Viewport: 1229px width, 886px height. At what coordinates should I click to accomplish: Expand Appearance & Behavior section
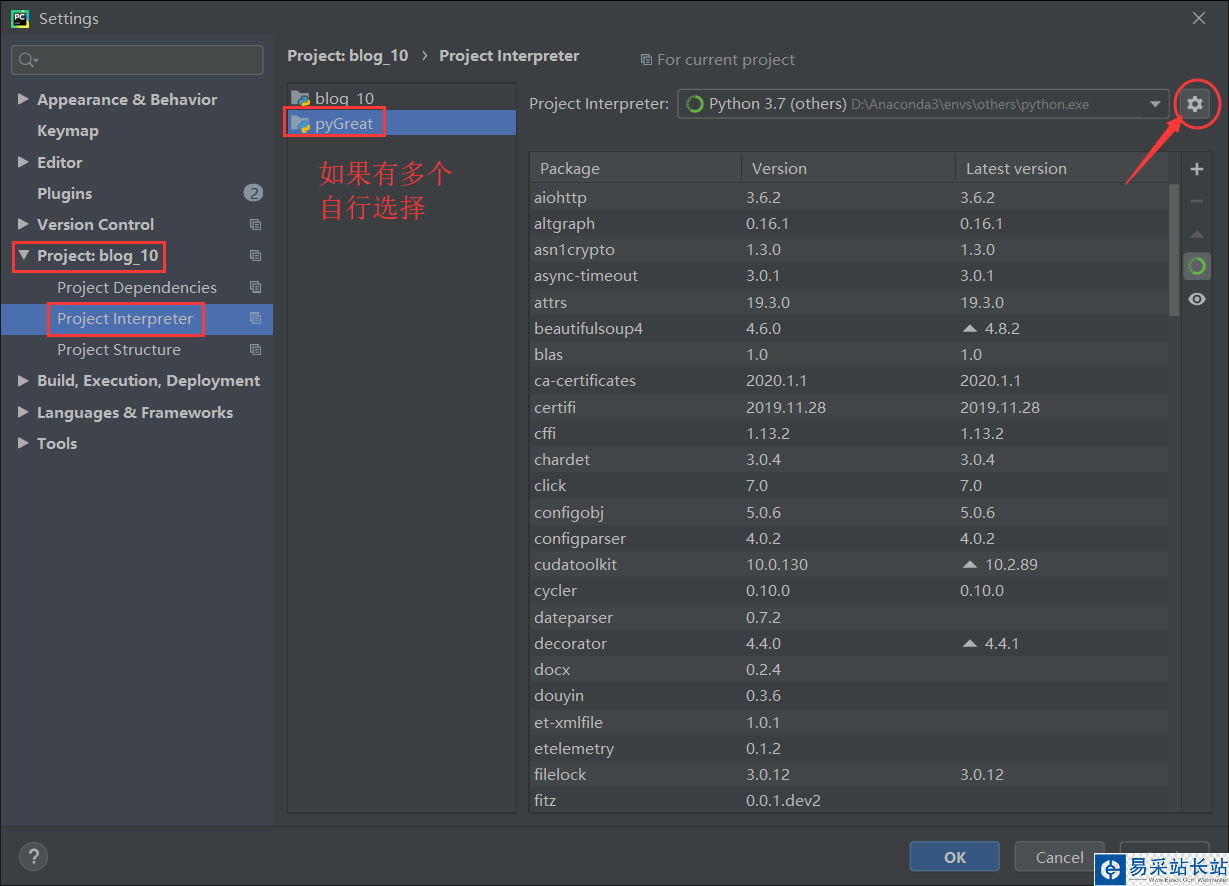23,99
